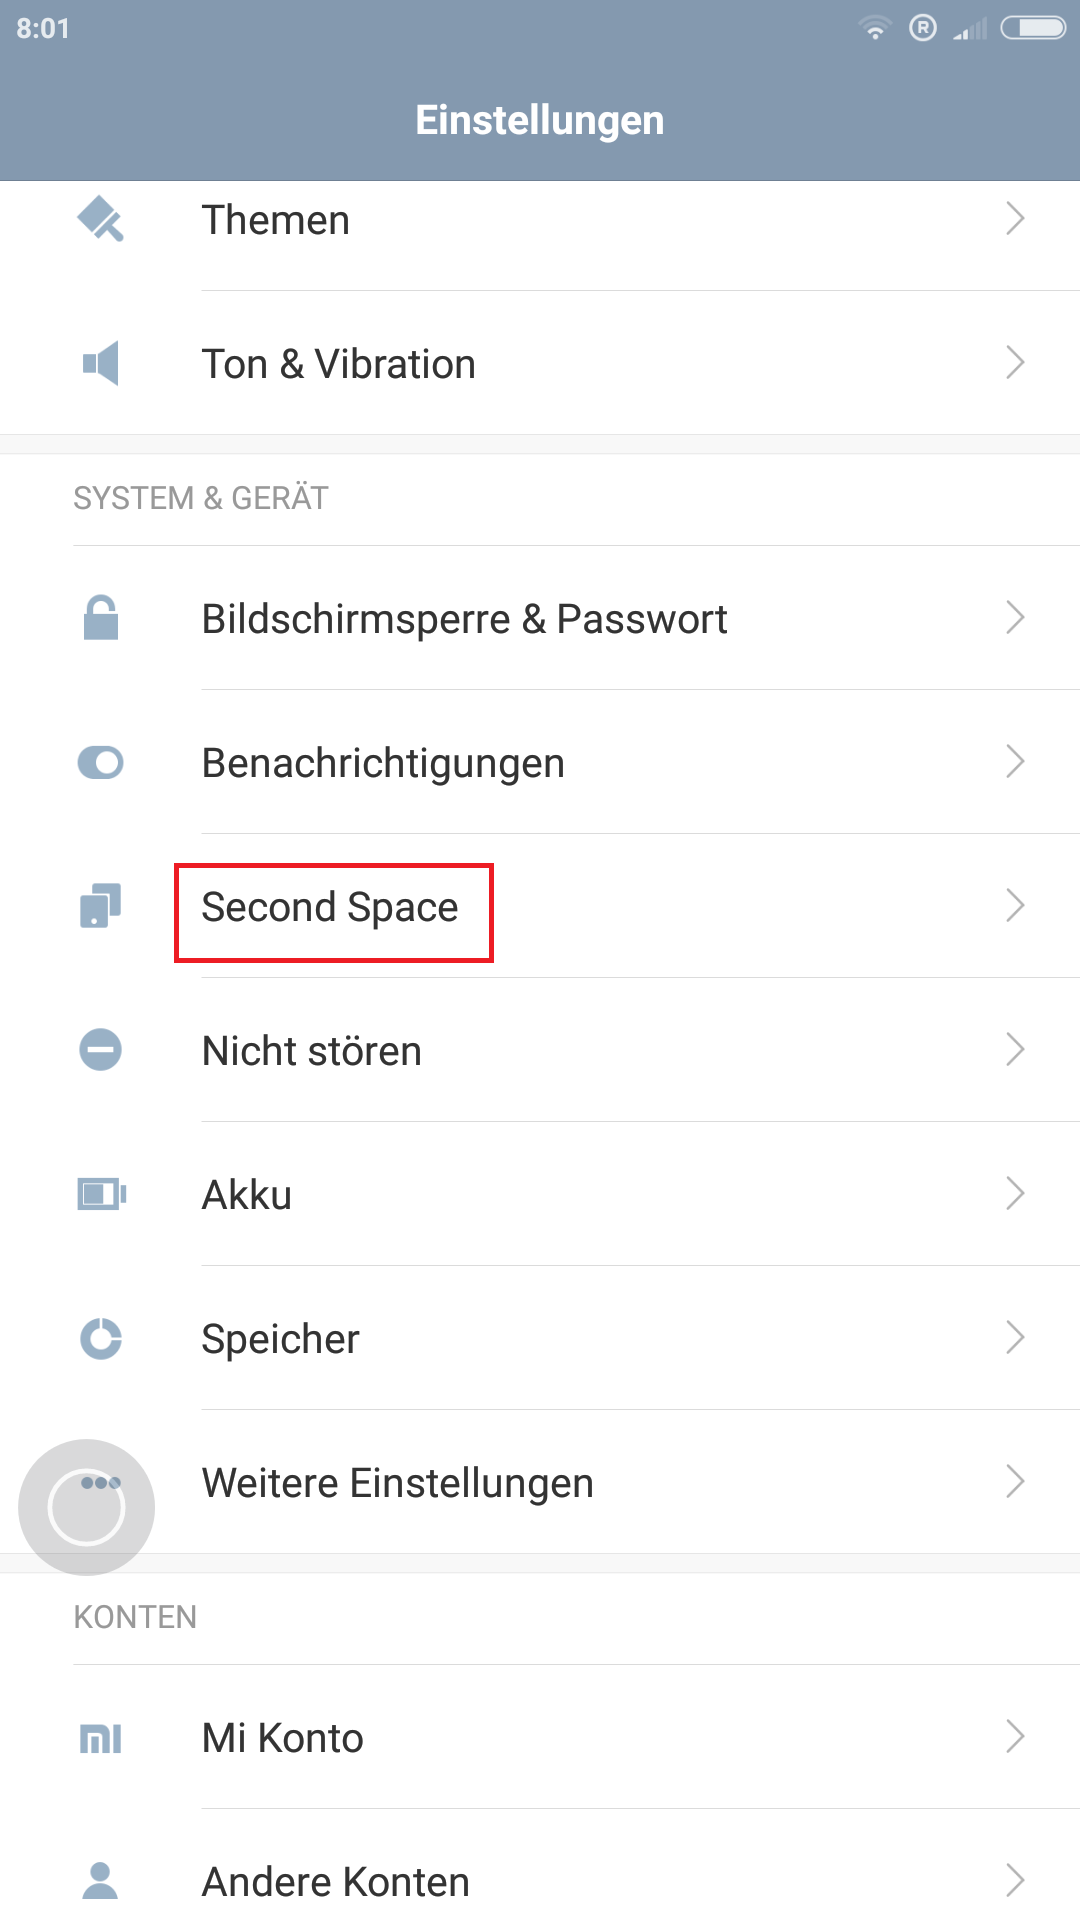Tap the Mi logo icon
The image size is (1080, 1920).
100,1738
